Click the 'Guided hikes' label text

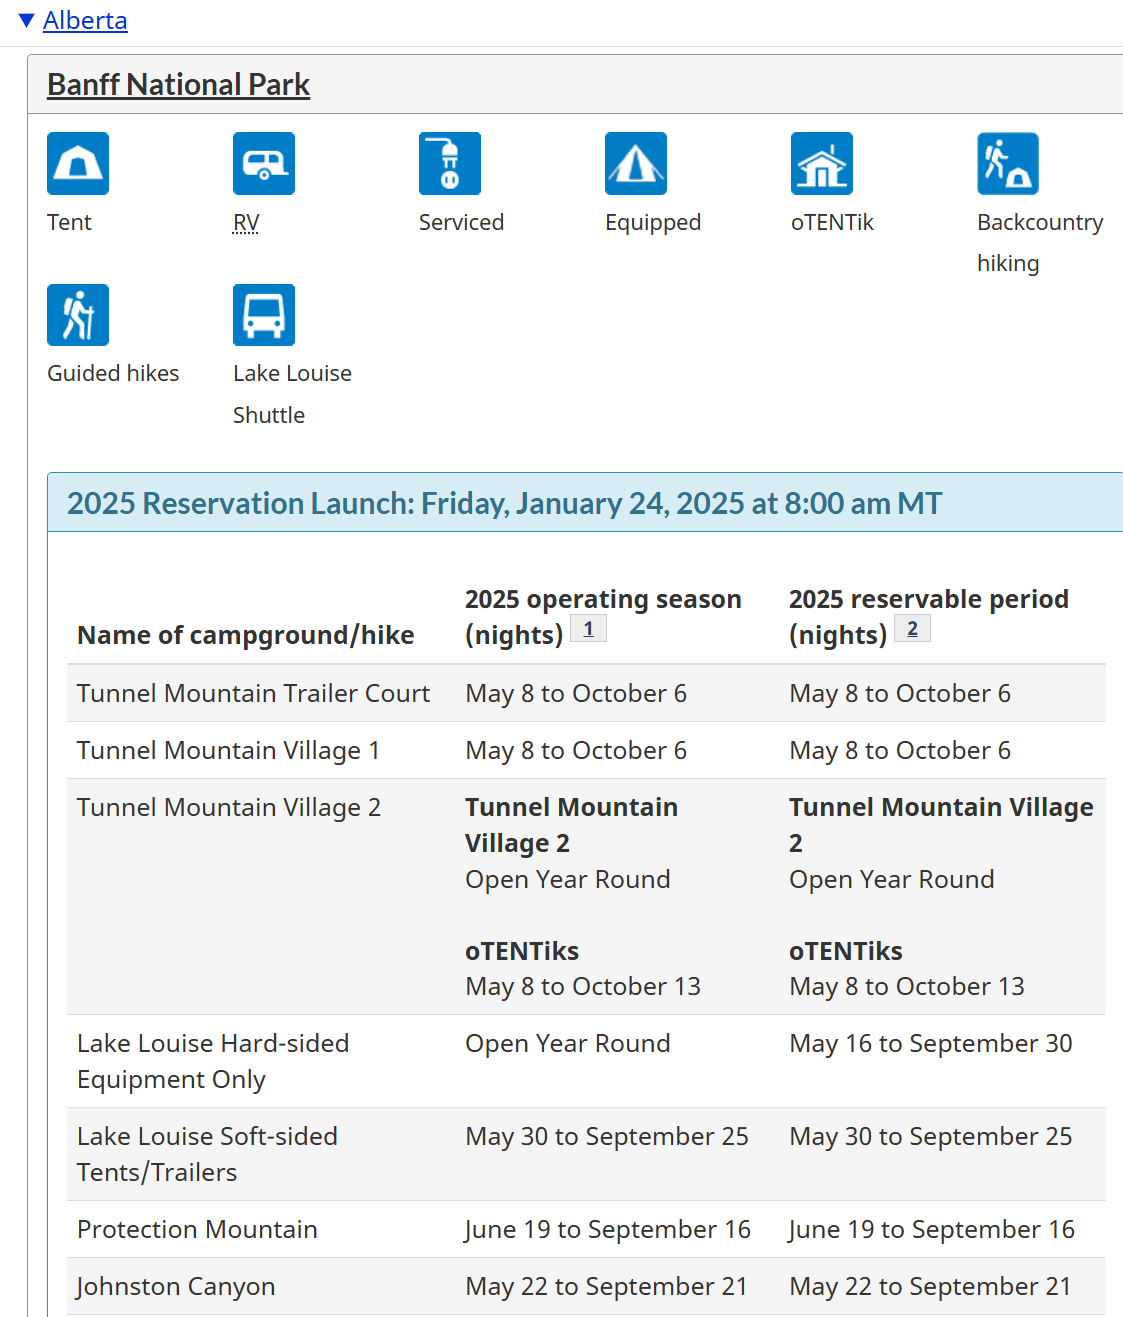point(113,373)
